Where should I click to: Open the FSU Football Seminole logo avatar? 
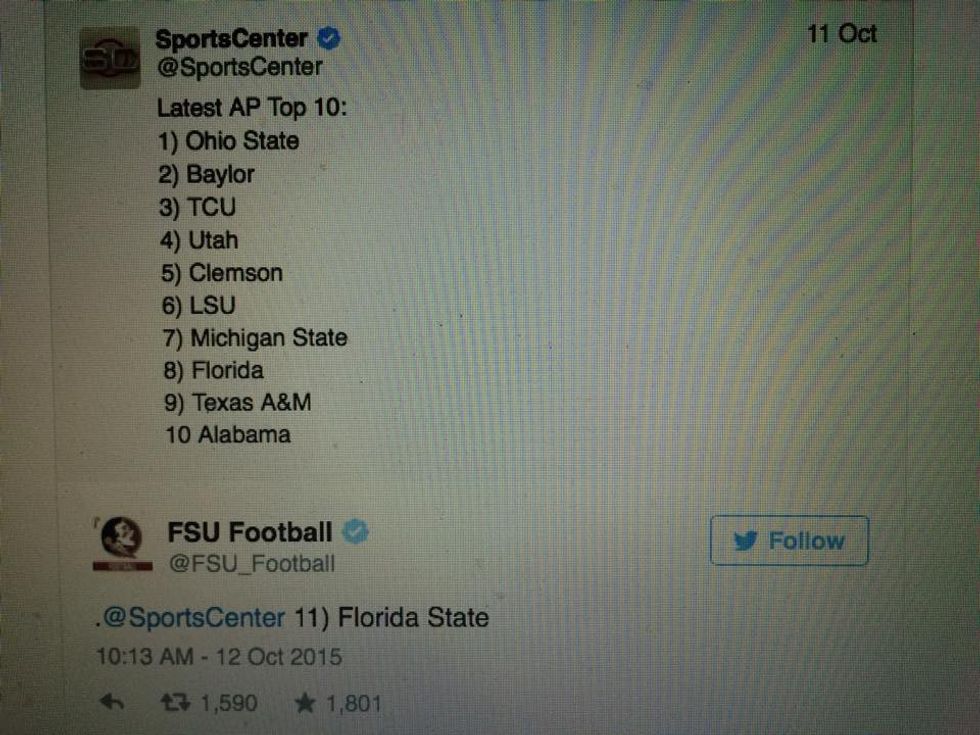(x=122, y=543)
